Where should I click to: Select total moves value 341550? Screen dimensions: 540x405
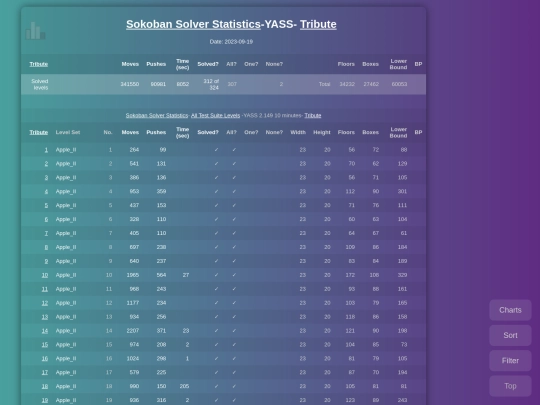coord(130,84)
